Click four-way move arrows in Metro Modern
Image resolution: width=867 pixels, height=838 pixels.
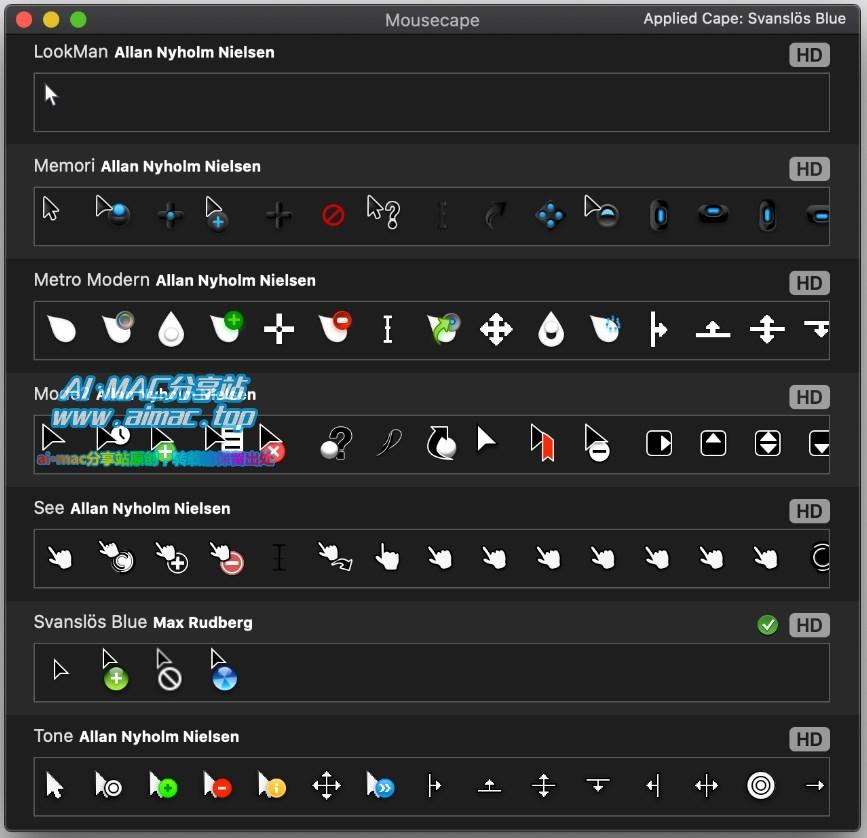[496, 329]
